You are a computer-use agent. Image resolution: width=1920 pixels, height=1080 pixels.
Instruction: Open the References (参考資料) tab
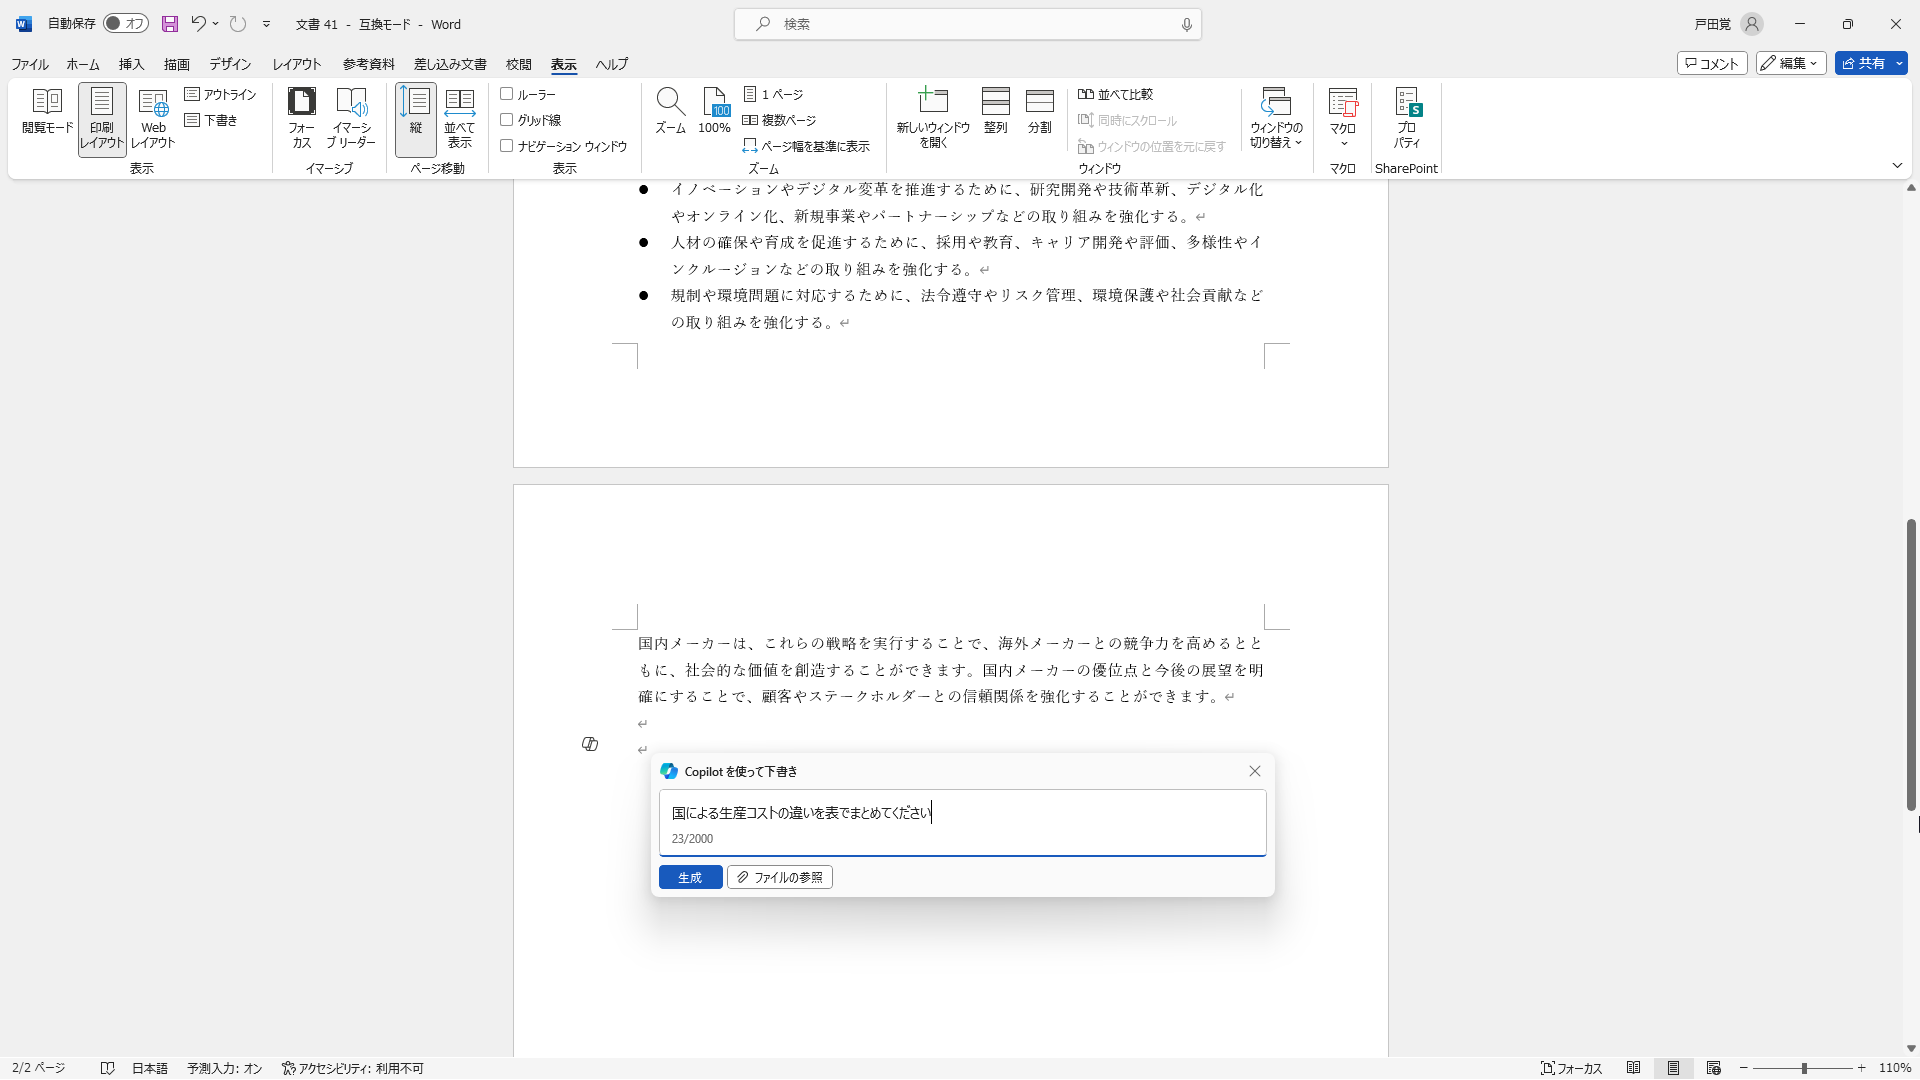click(369, 64)
